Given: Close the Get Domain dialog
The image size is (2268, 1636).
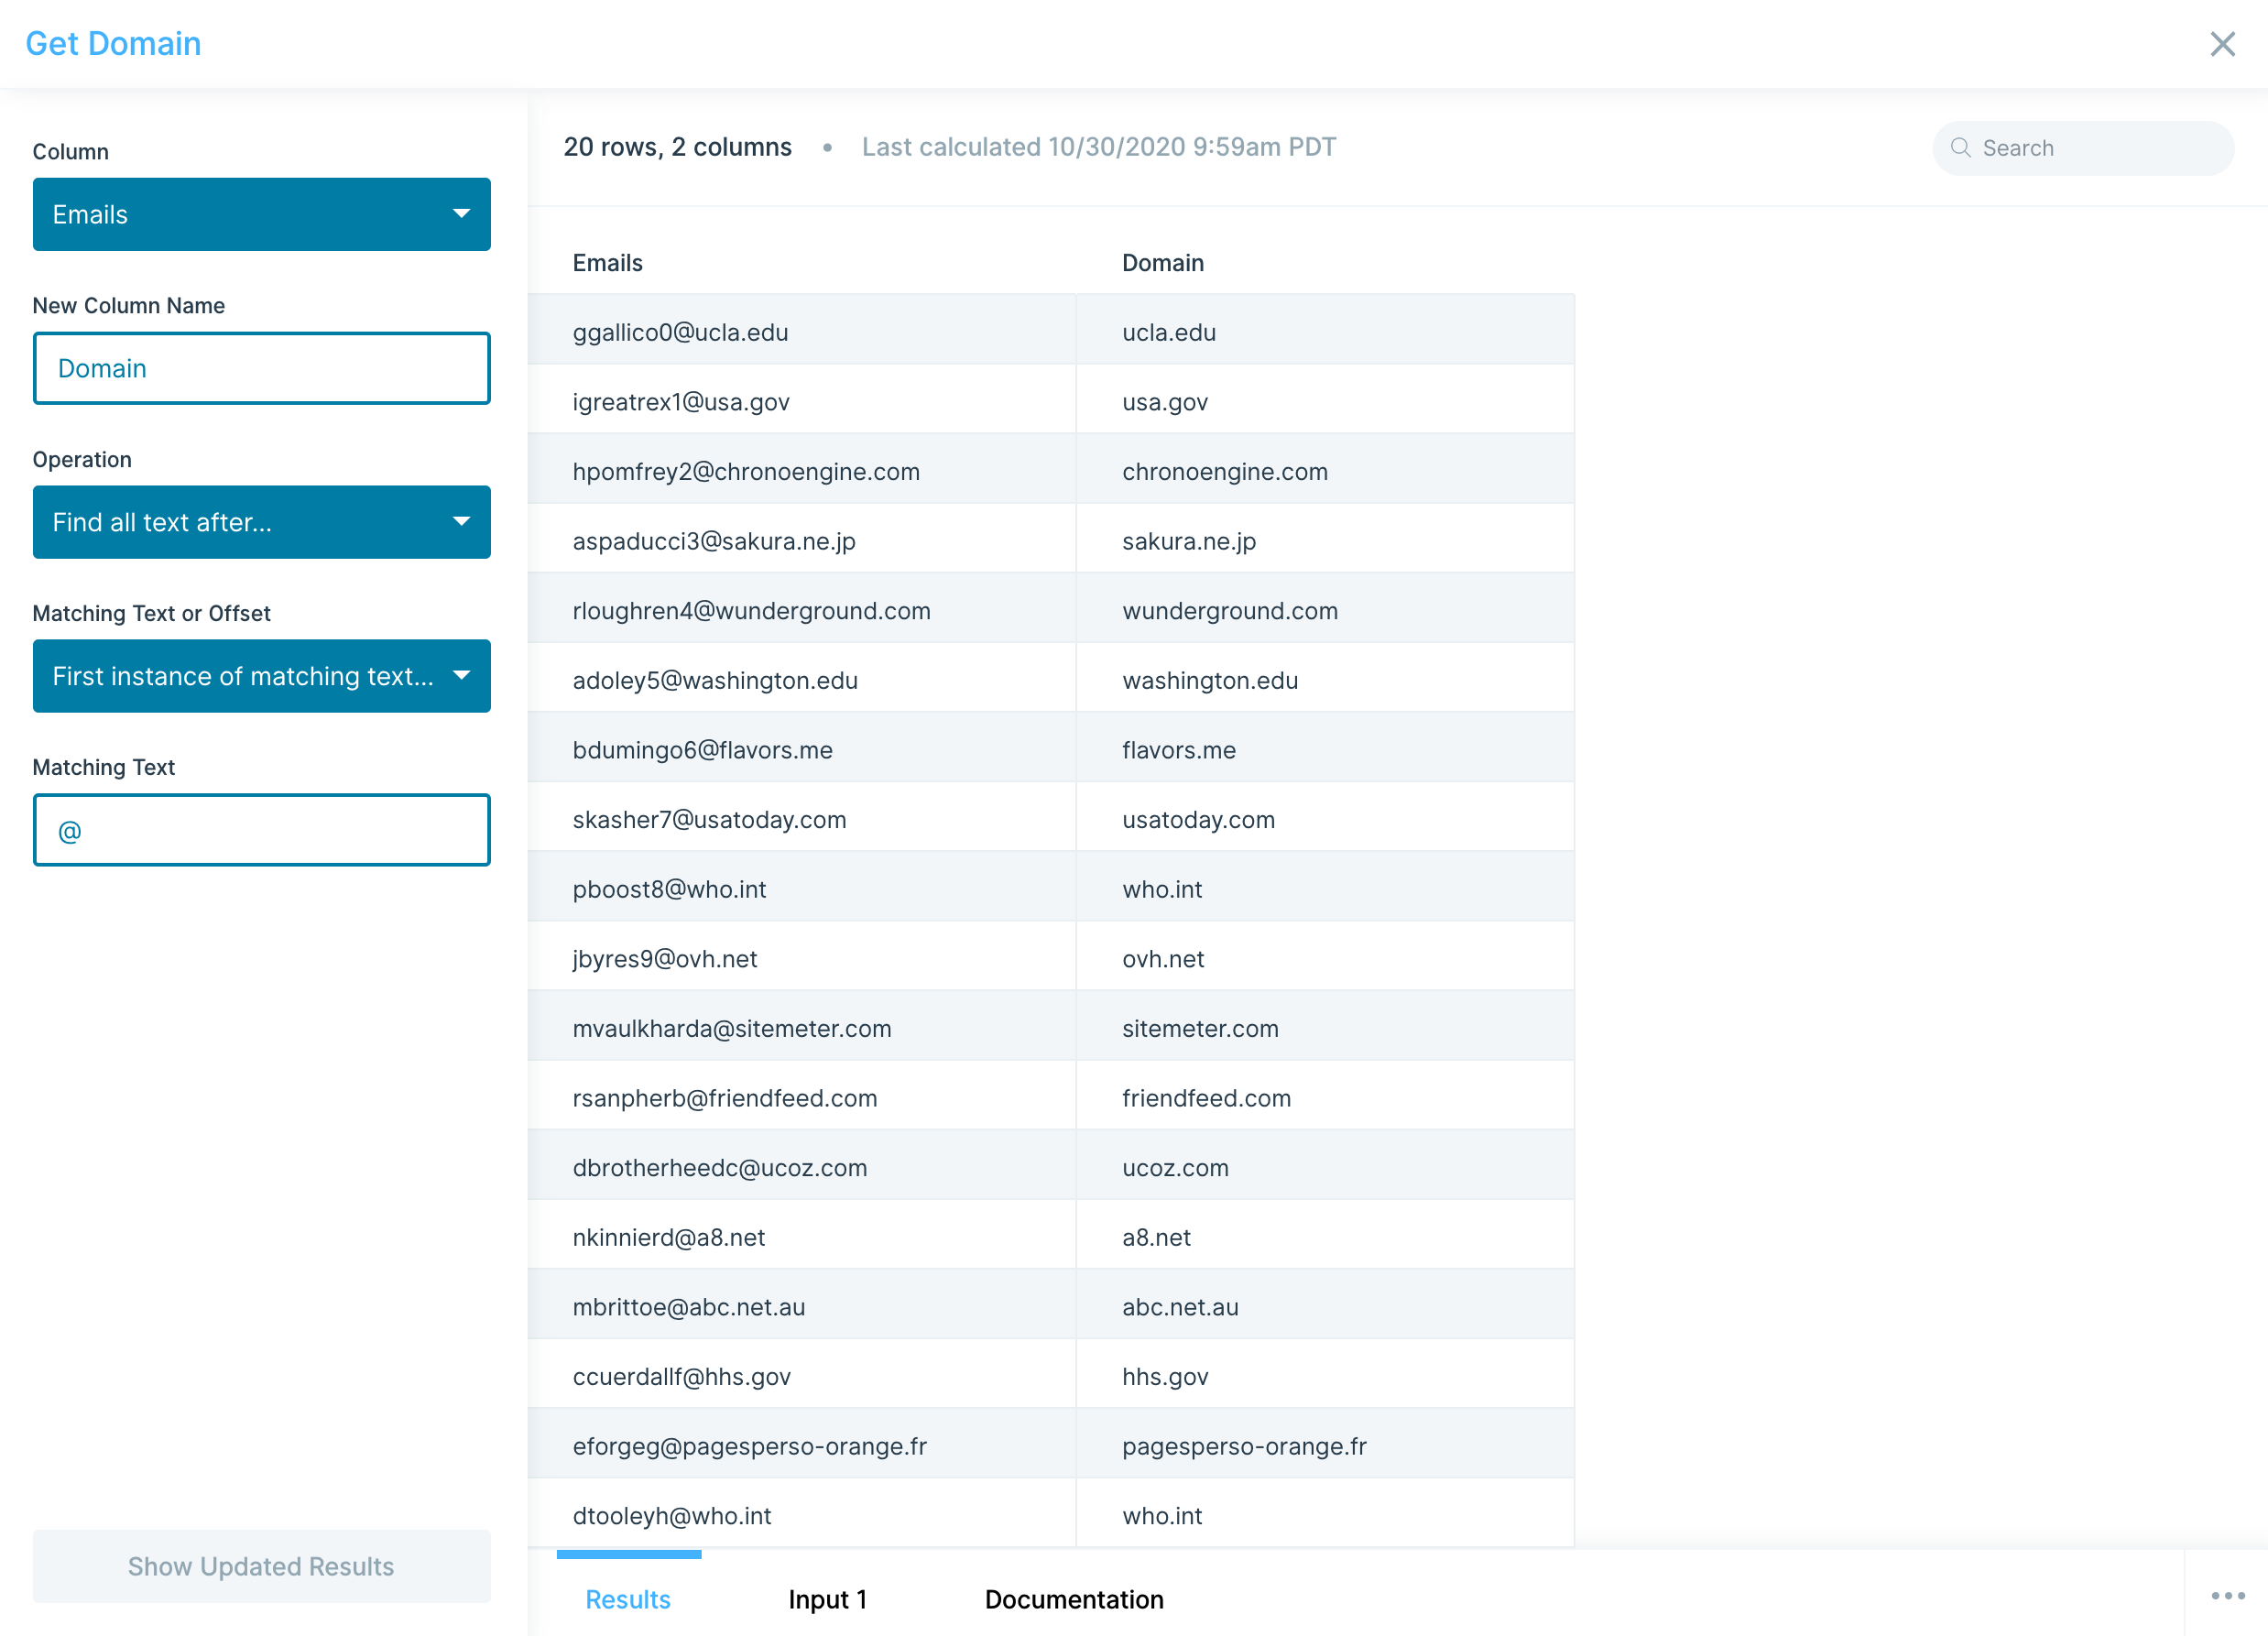Looking at the screenshot, I should (2222, 44).
